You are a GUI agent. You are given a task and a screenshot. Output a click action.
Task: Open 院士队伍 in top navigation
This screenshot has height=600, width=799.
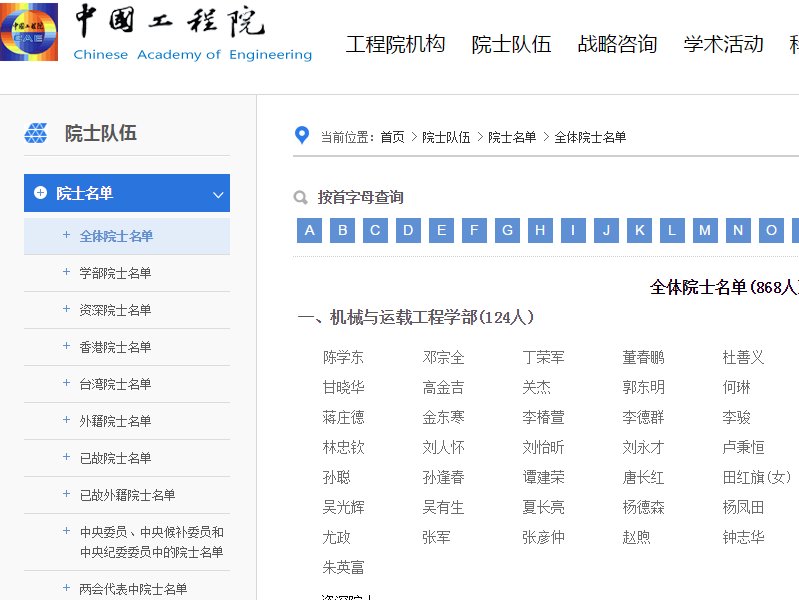click(x=511, y=44)
